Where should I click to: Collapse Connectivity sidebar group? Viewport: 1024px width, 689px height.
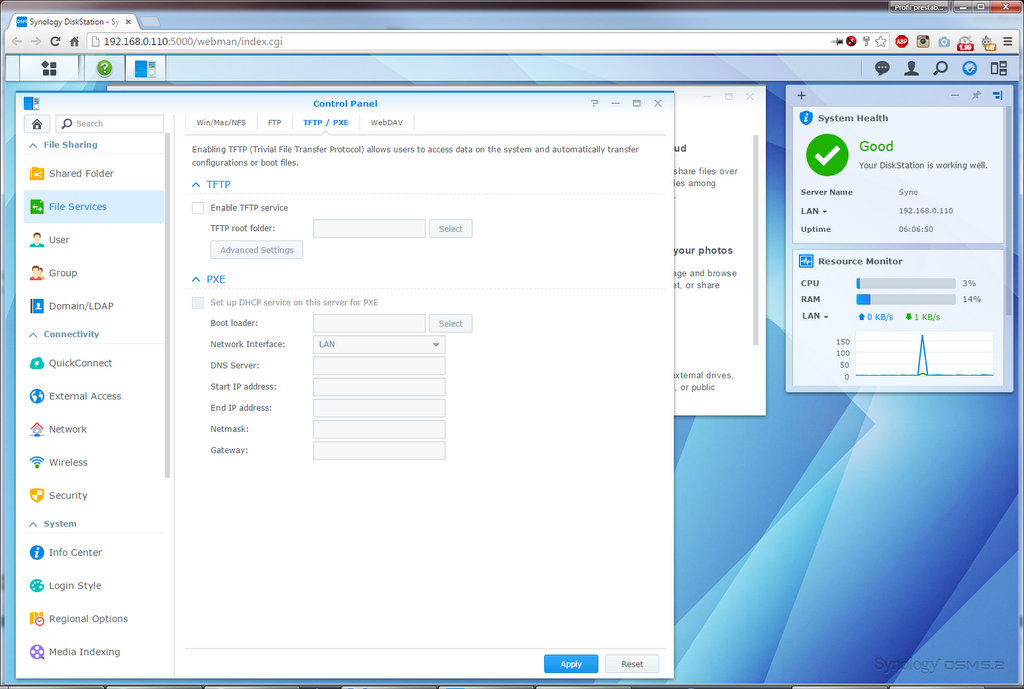[33, 335]
